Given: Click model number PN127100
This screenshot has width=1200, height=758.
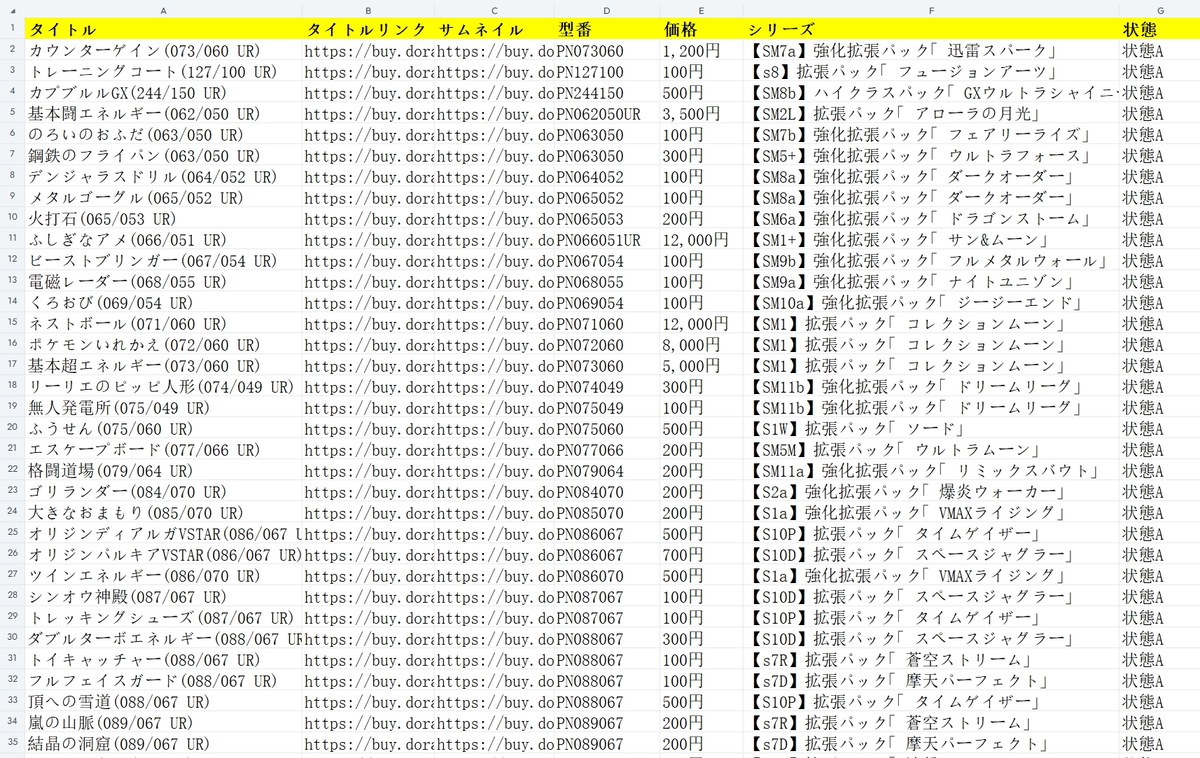Looking at the screenshot, I should click(607, 71).
